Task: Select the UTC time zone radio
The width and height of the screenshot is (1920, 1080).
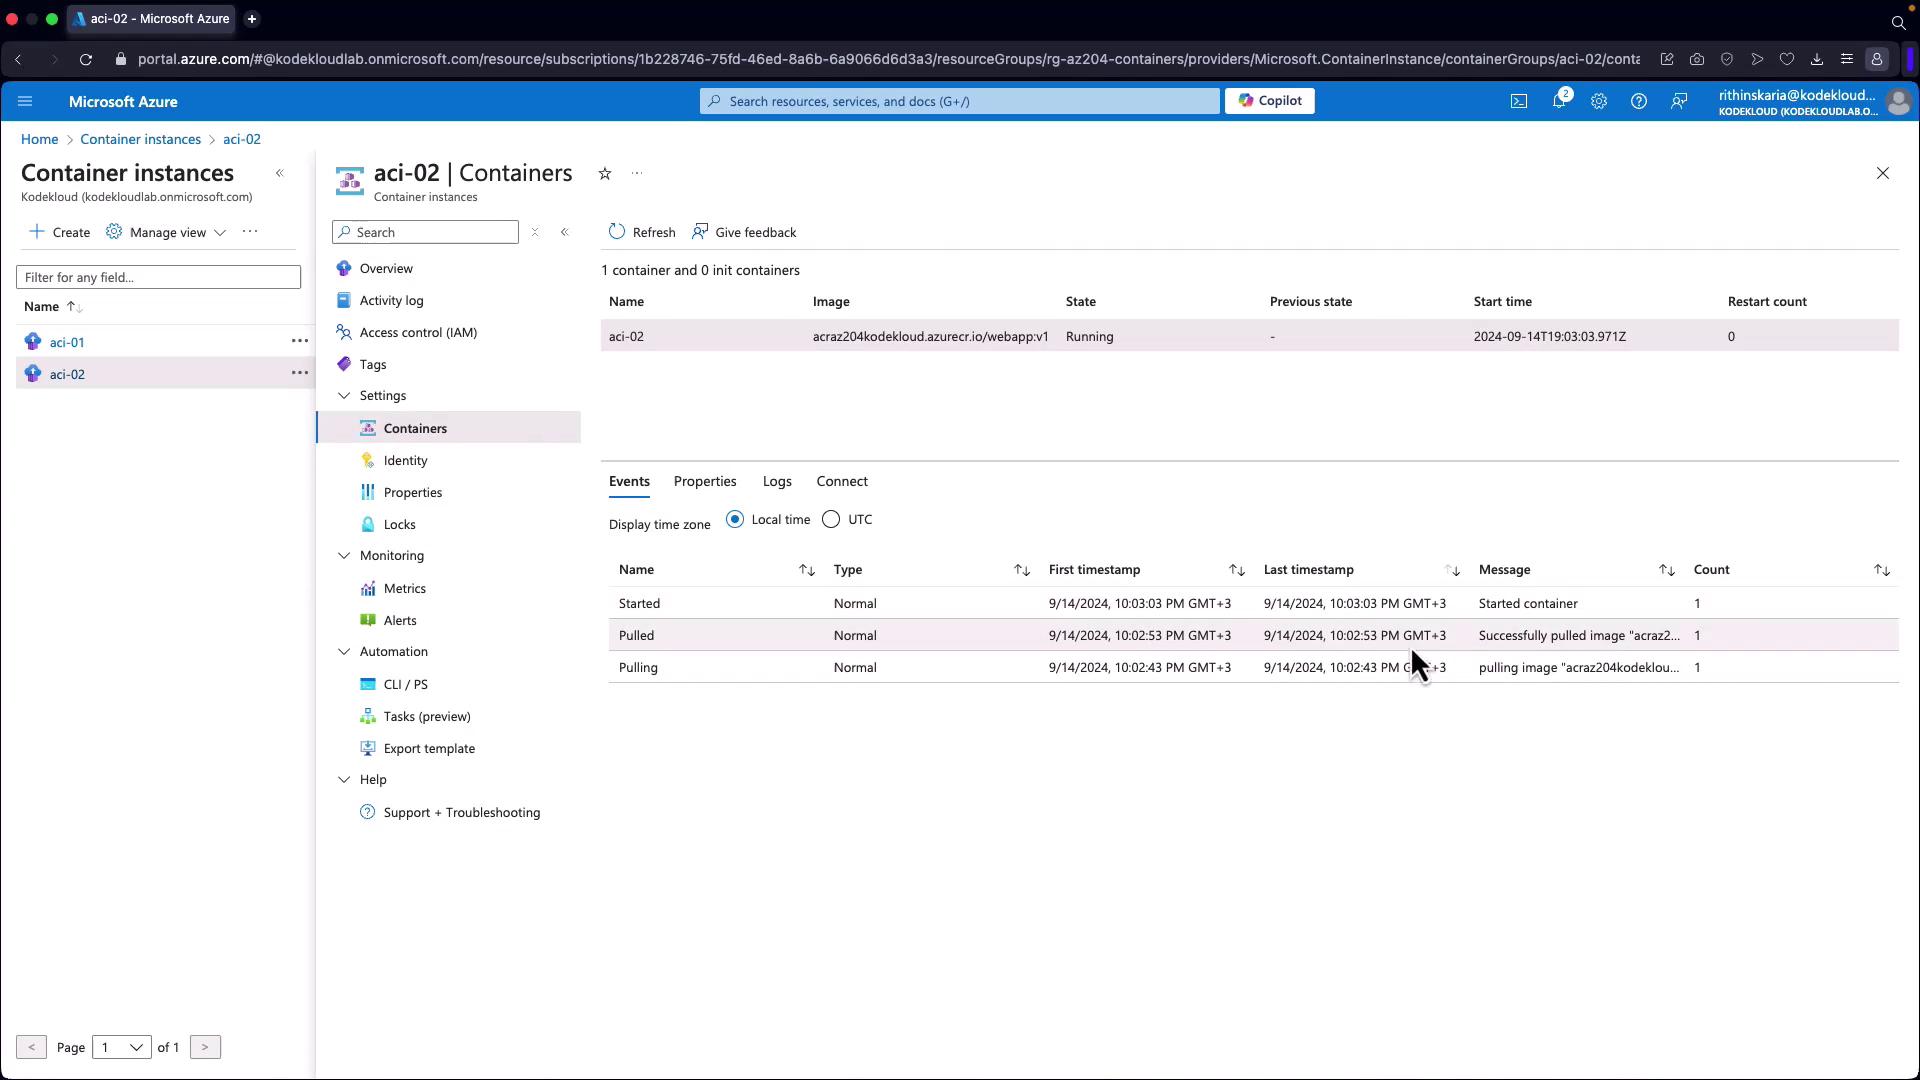Action: coord(831,519)
